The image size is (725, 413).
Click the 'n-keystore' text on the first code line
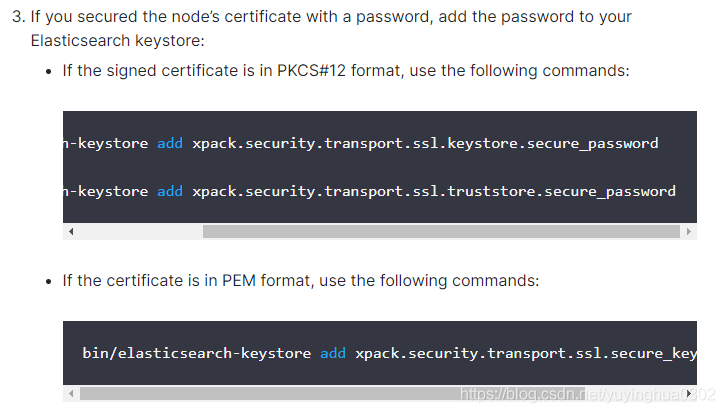click(106, 143)
